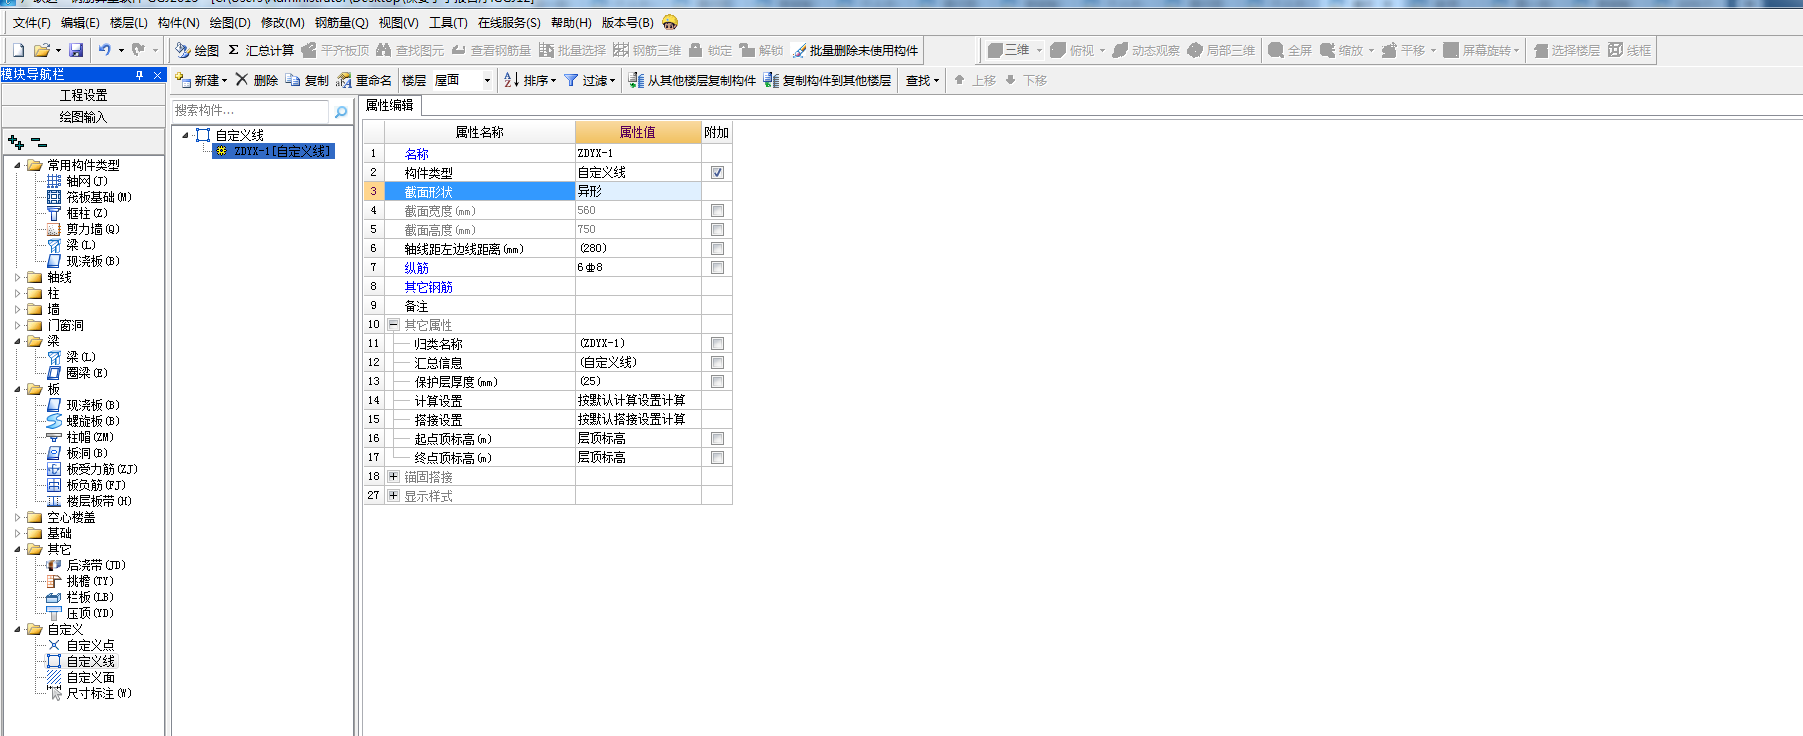Click the 截面形状 value cell 异形
Viewport: 1803px width, 736px height.
[638, 191]
